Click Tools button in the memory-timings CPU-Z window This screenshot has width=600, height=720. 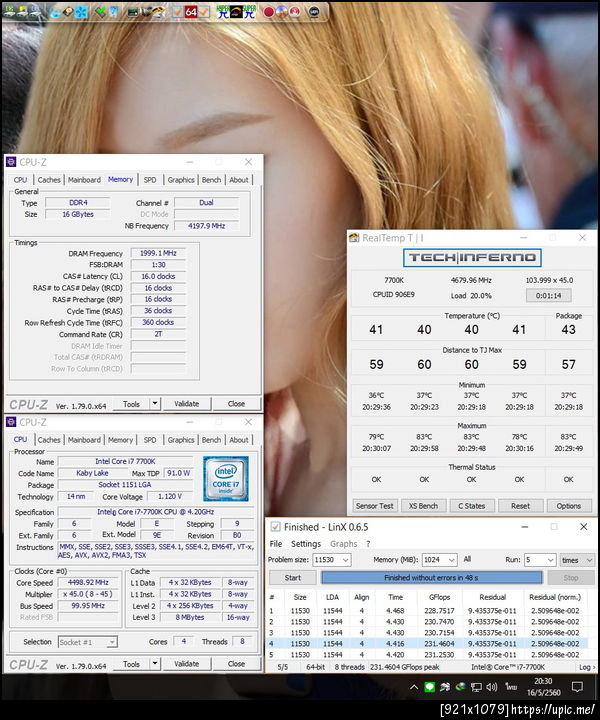click(x=131, y=404)
